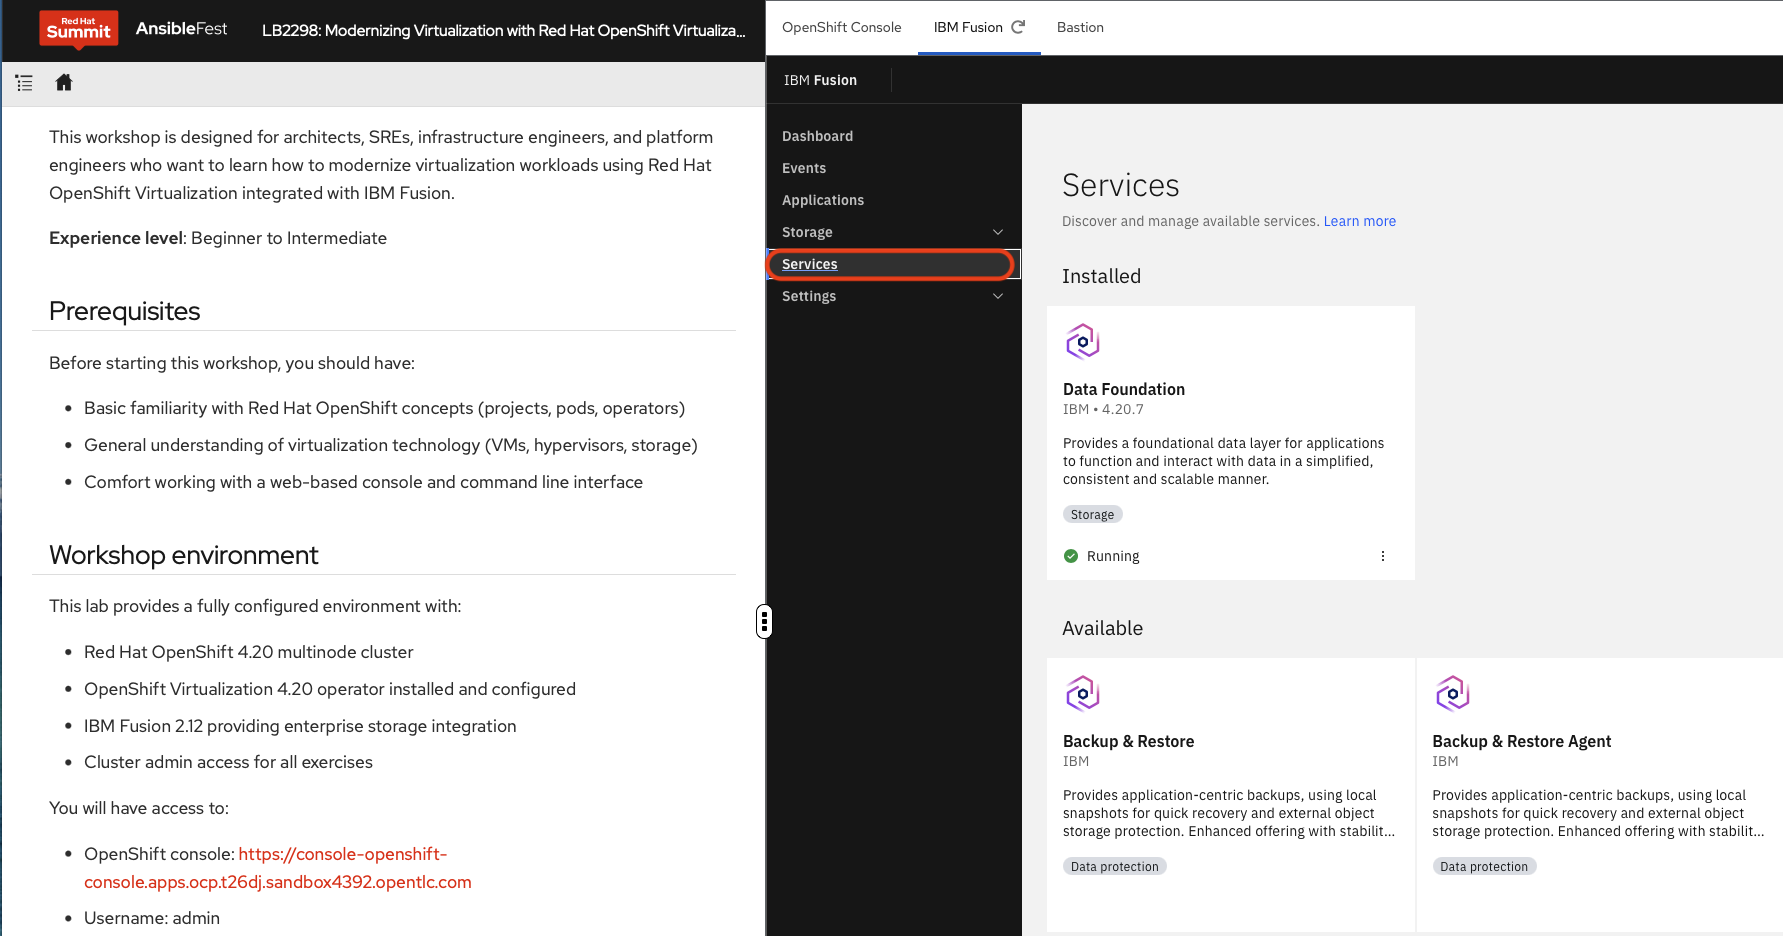This screenshot has height=936, width=1783.
Task: Click the home icon in lab guide
Action: point(64,83)
